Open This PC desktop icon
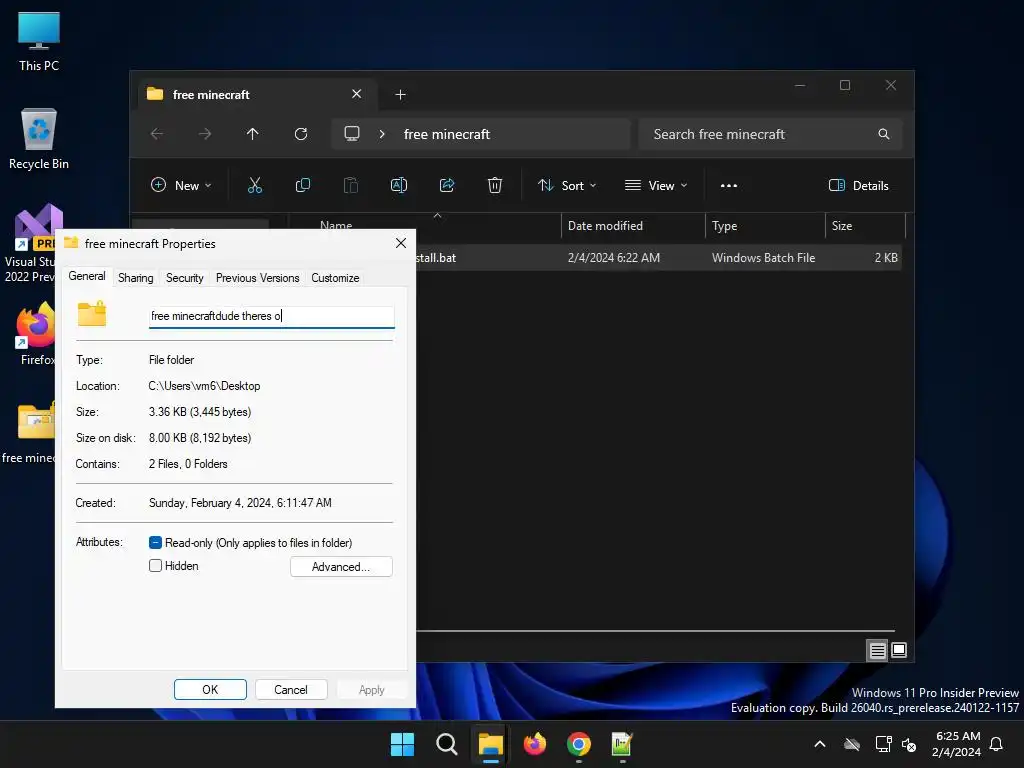The image size is (1024, 768). [x=39, y=42]
